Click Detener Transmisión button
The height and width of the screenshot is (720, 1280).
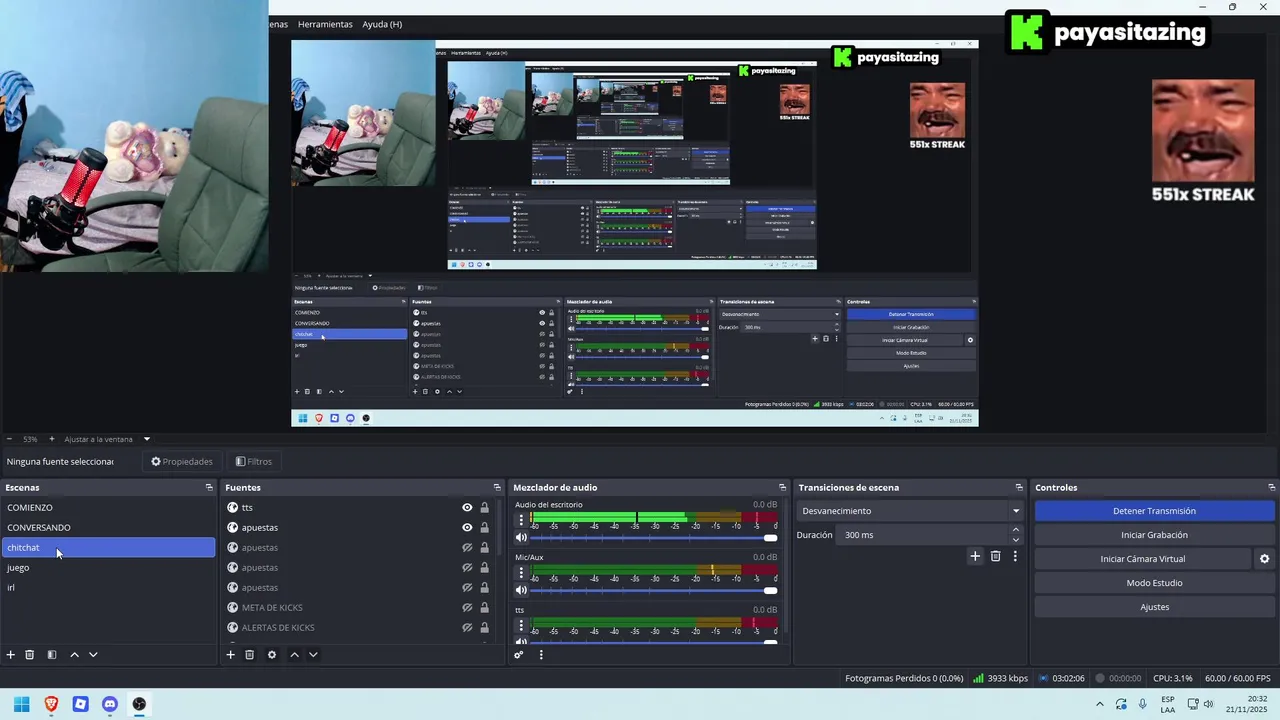tap(1154, 511)
